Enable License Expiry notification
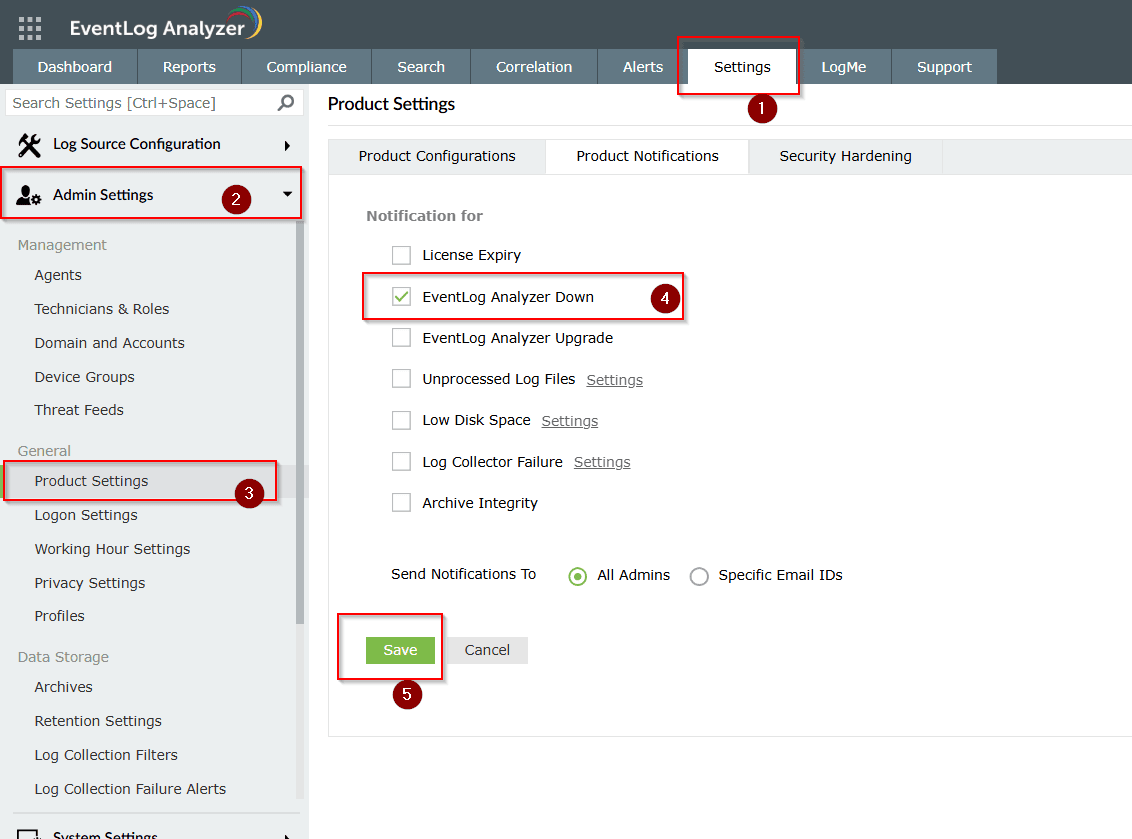The width and height of the screenshot is (1132, 839). 401,255
